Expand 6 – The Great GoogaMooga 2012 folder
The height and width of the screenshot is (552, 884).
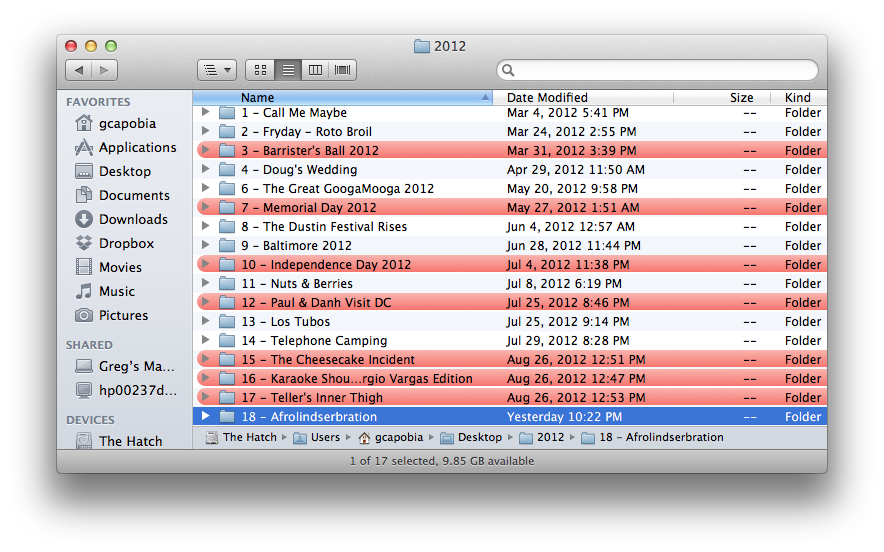(206, 188)
